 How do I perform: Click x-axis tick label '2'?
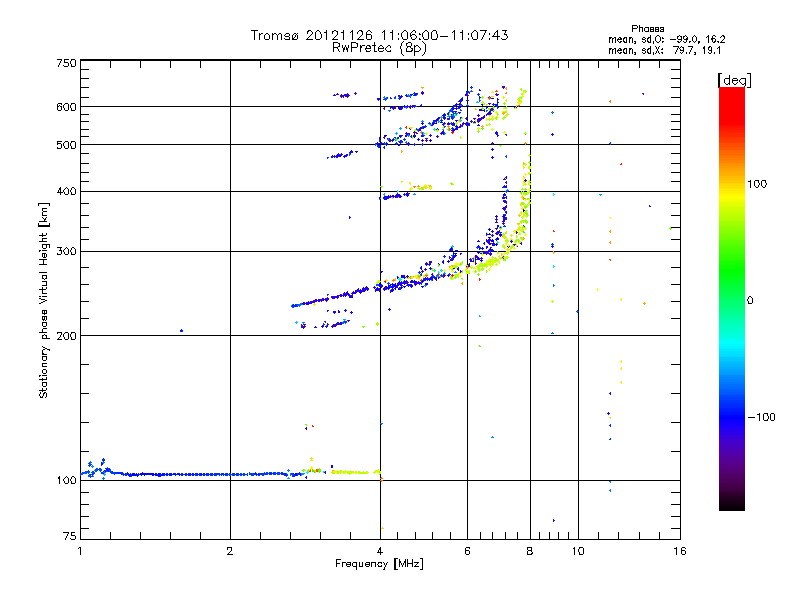(230, 551)
